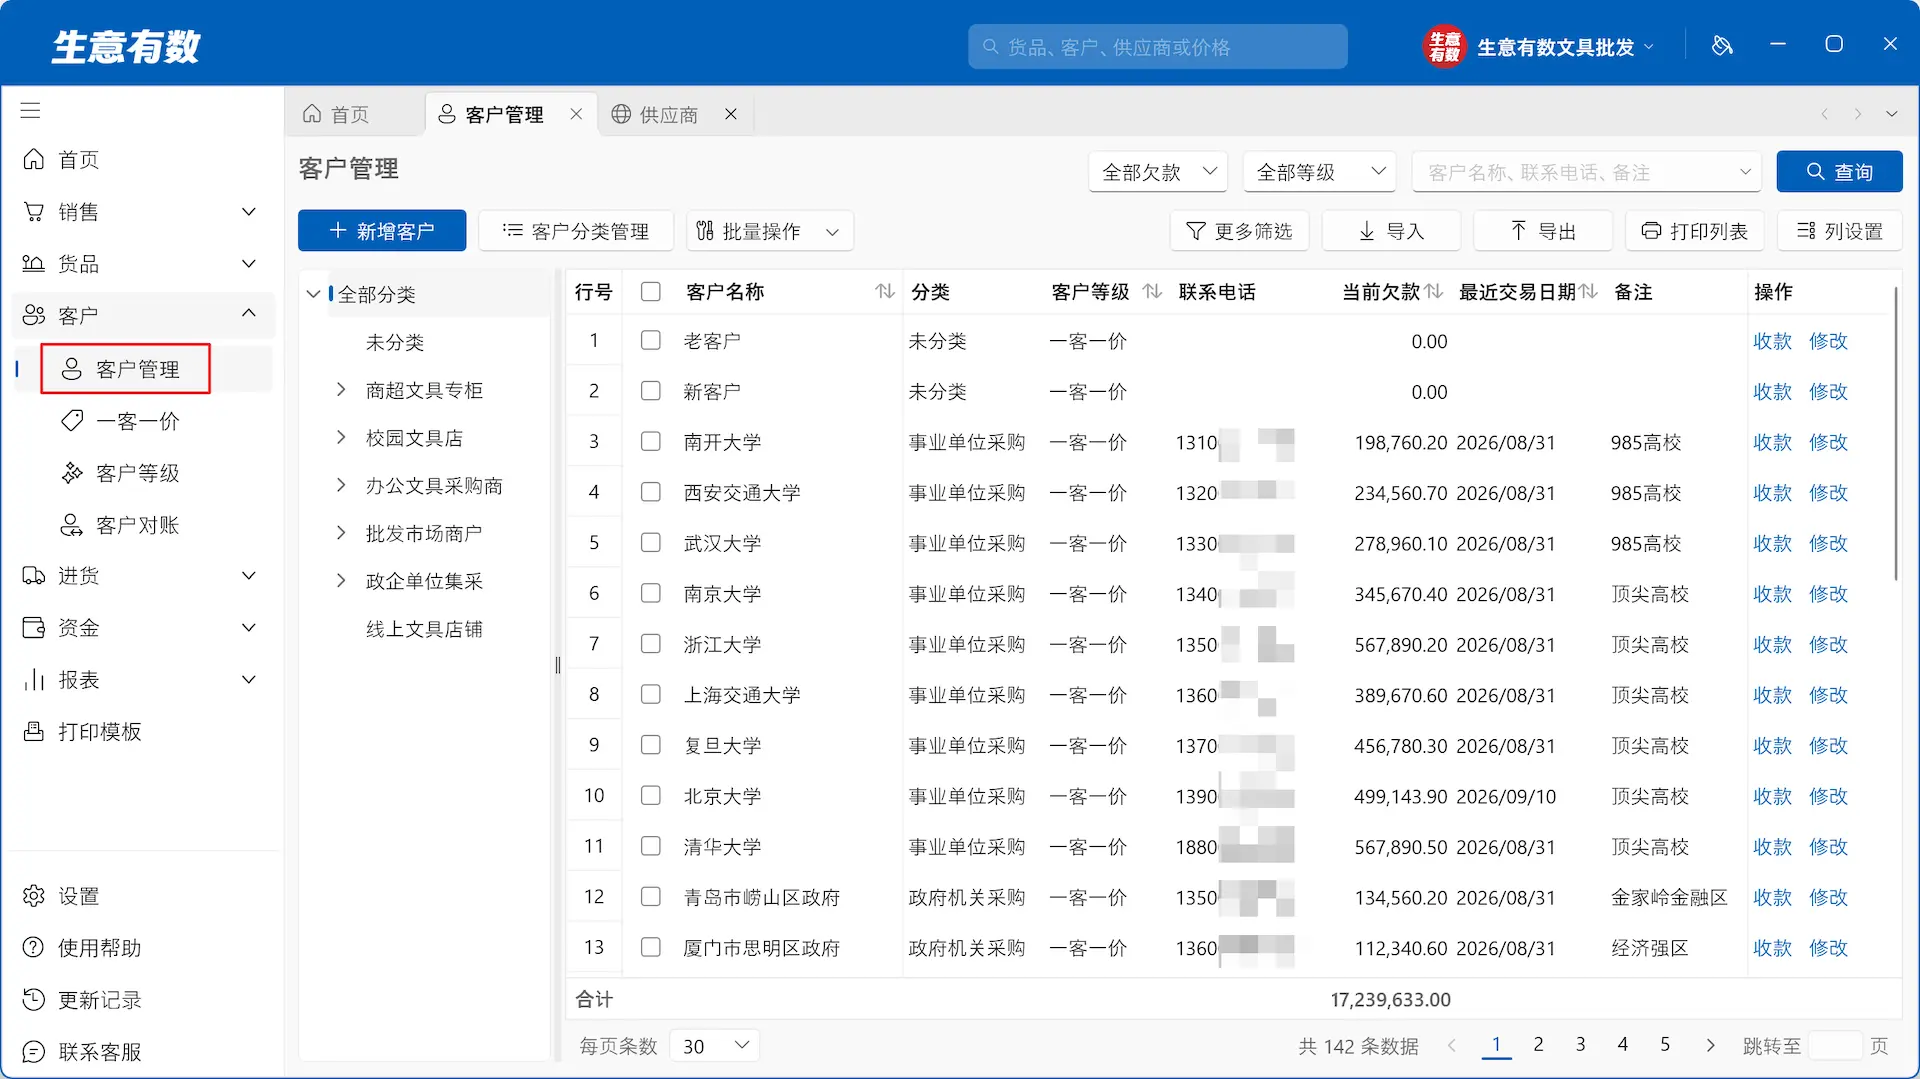
Task: Select the 清华大学 row checkbox
Action: pyautogui.click(x=651, y=847)
